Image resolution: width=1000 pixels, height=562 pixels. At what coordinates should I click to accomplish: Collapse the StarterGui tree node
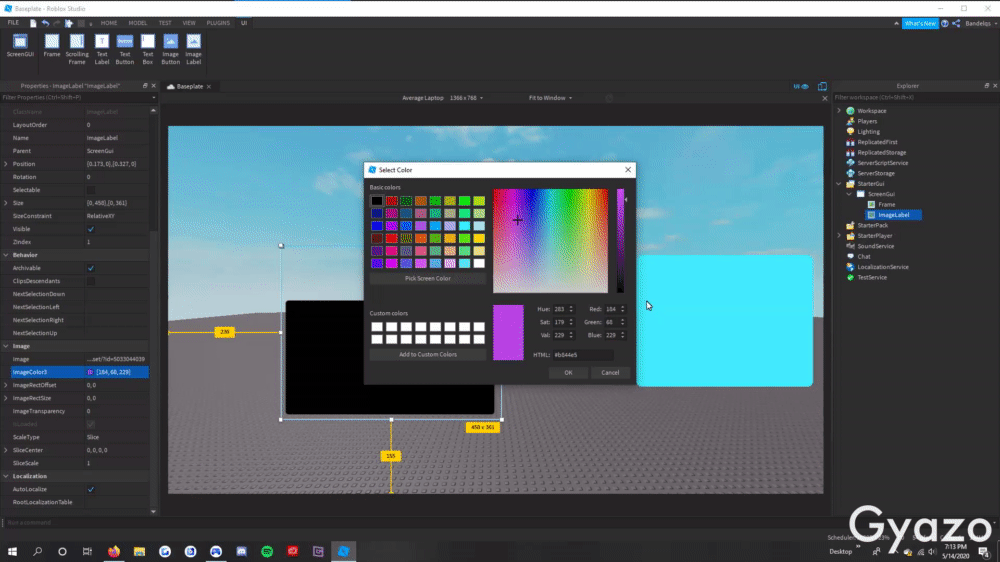coord(839,184)
